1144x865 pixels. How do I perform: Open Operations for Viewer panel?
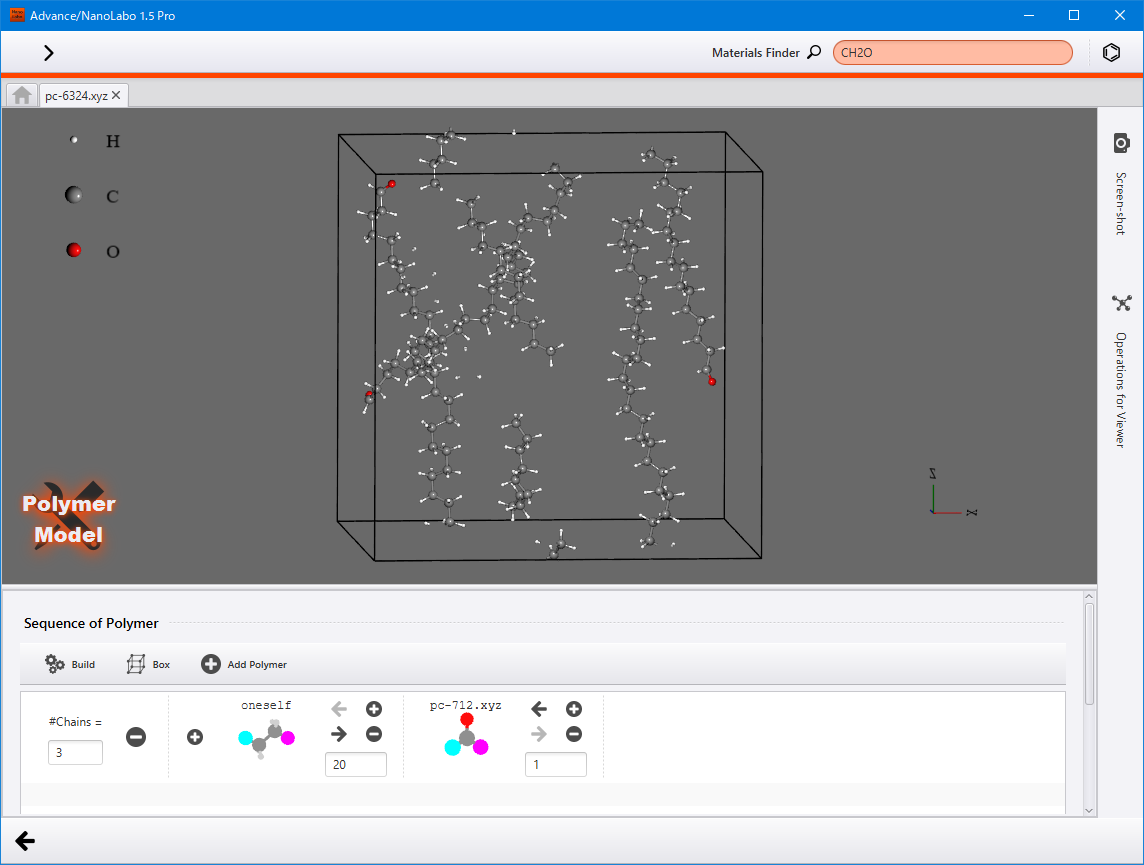pos(1121,303)
